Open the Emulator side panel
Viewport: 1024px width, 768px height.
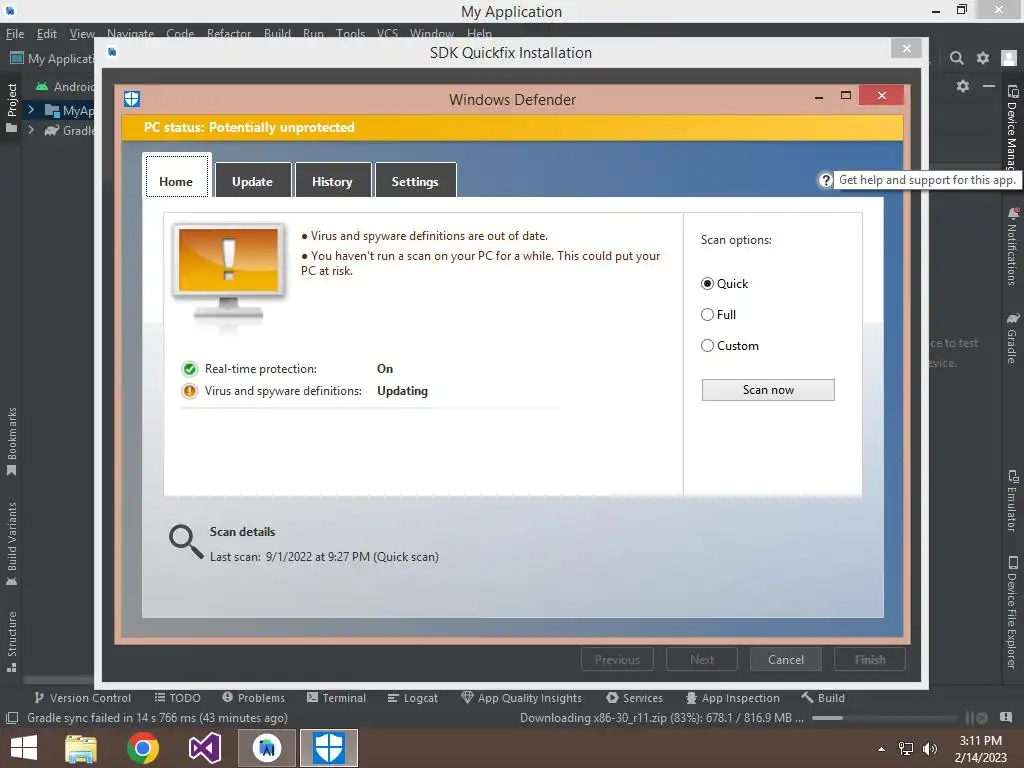click(x=1012, y=500)
